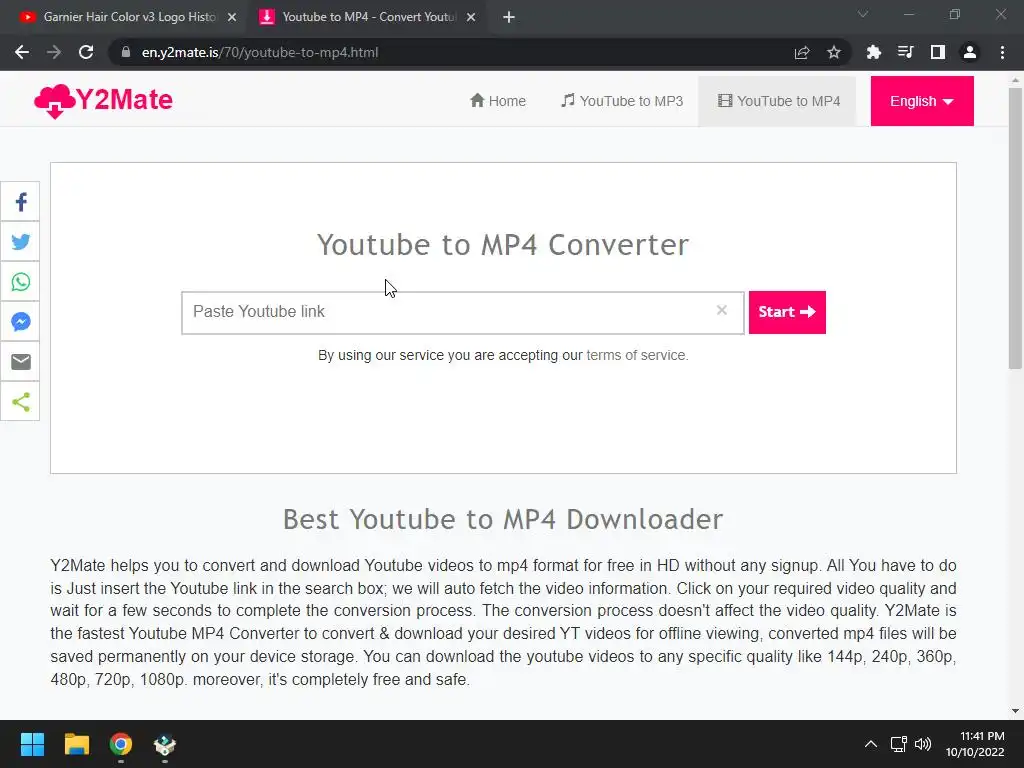
Task: Share this page from the address bar
Action: (802, 52)
